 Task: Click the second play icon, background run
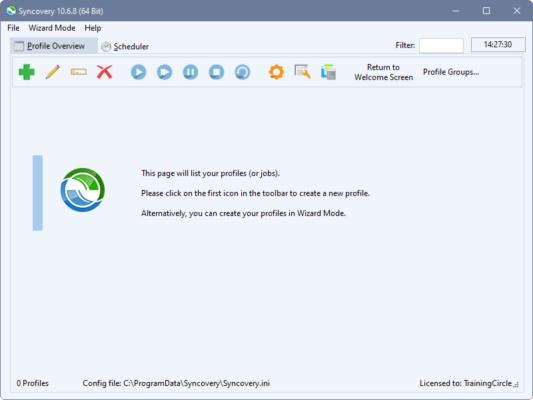click(165, 72)
